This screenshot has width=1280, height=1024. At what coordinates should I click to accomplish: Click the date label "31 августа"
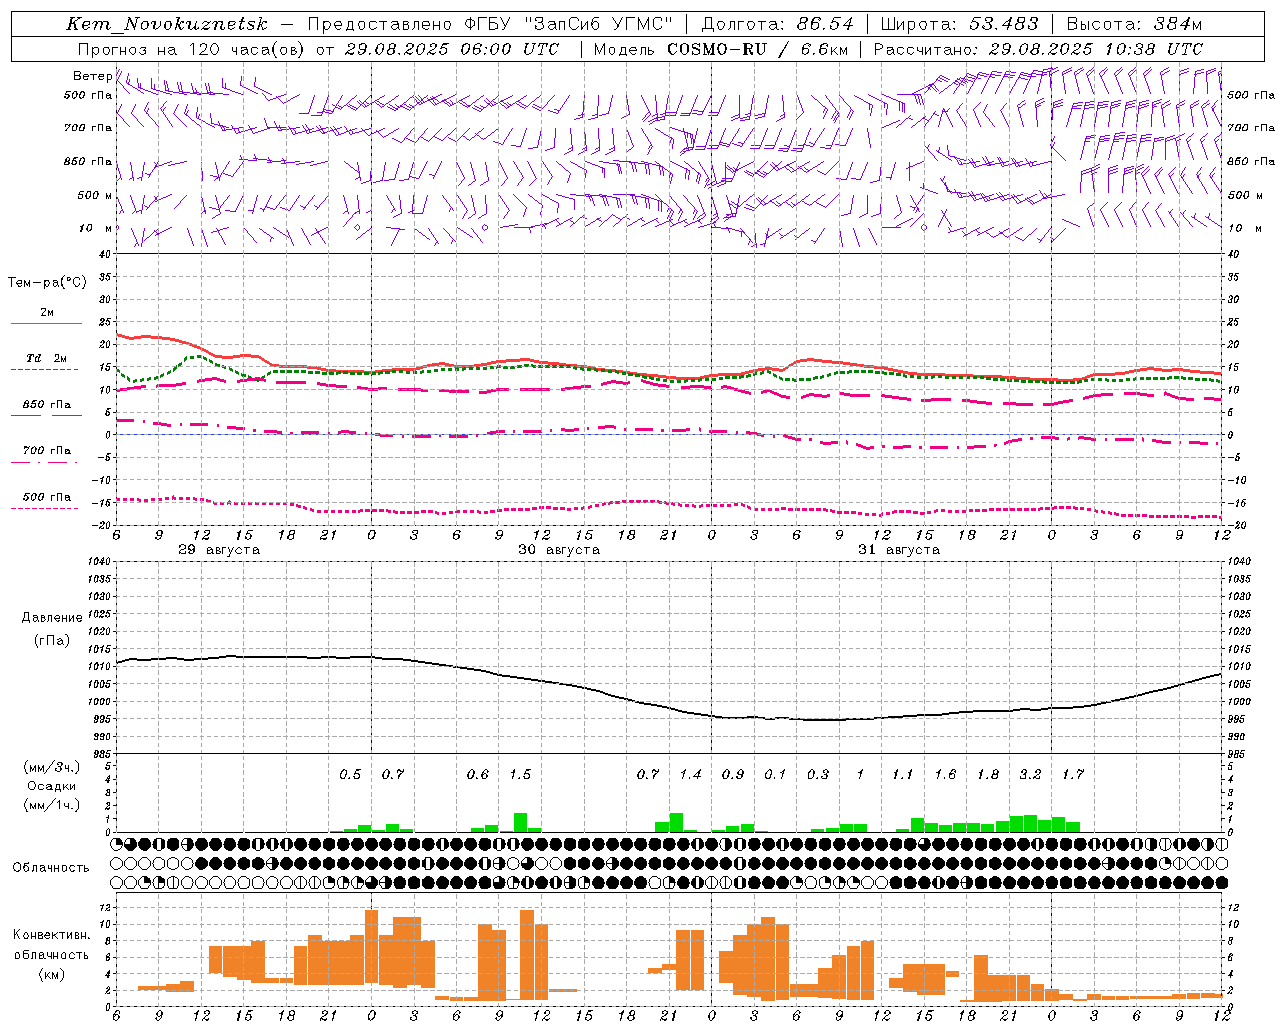[x=899, y=550]
